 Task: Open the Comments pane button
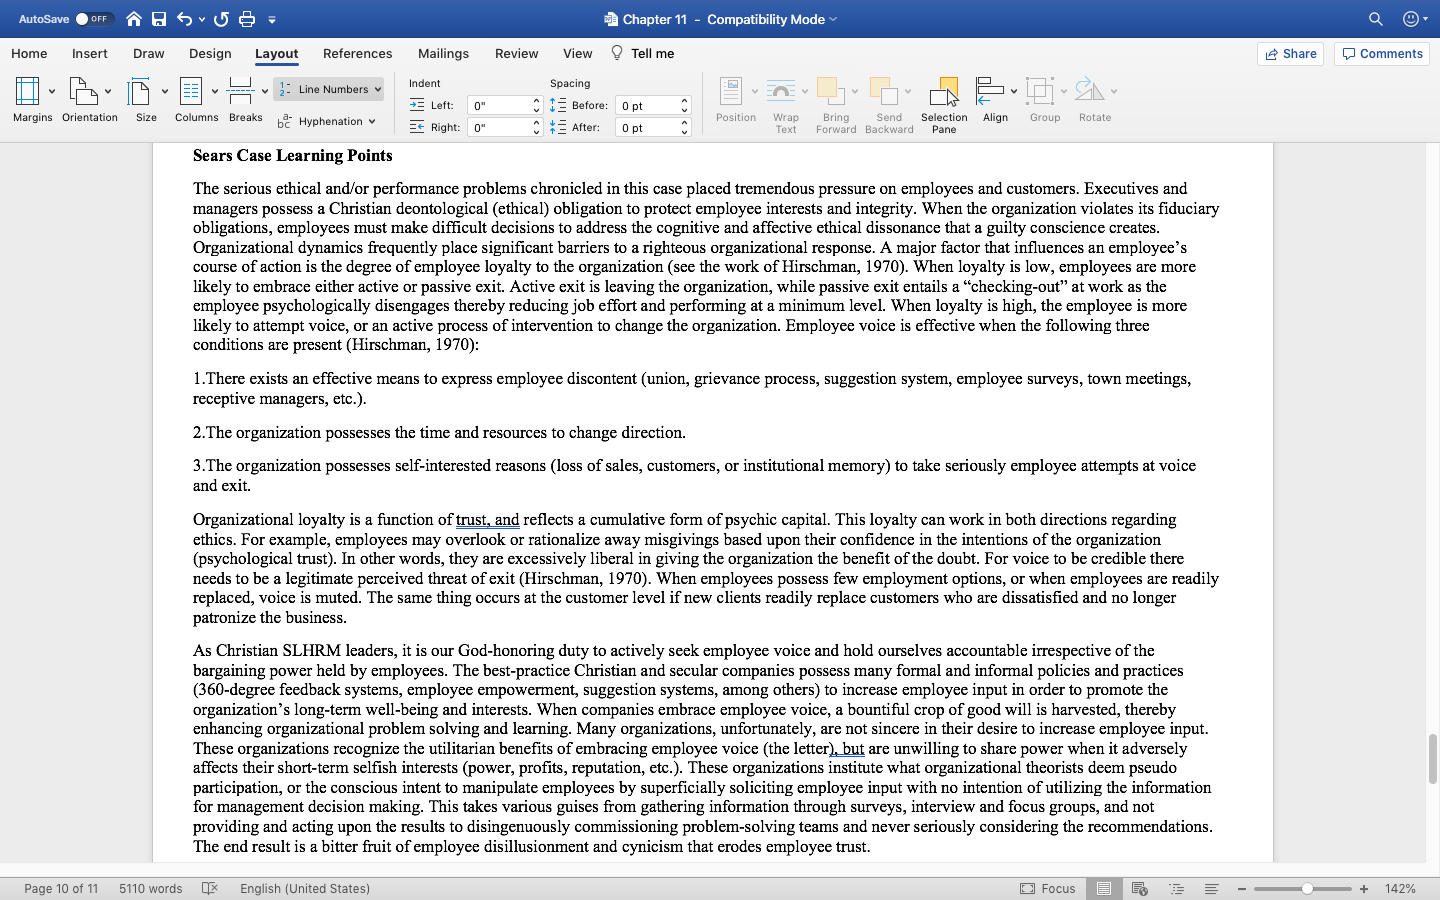click(1382, 53)
